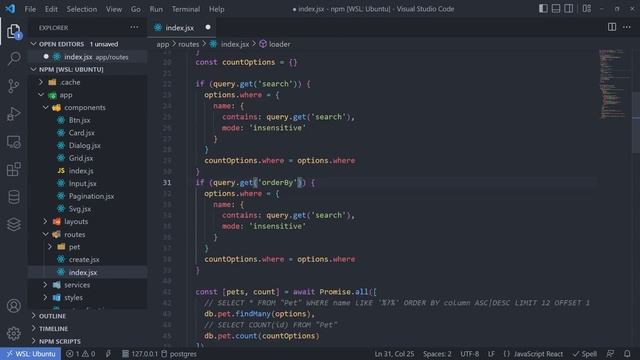
Task: Toggle the Spell checker status item
Action: [x=585, y=354]
